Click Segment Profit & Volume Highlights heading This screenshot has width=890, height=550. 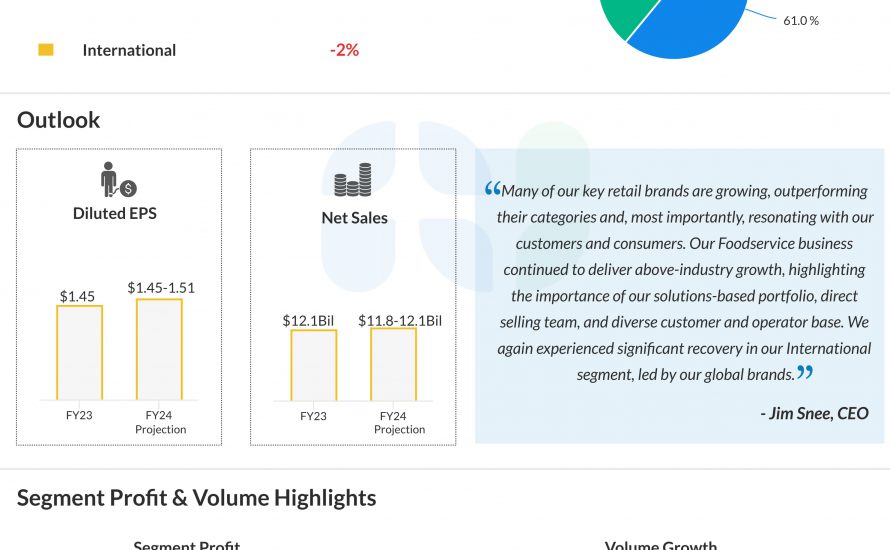click(x=197, y=498)
